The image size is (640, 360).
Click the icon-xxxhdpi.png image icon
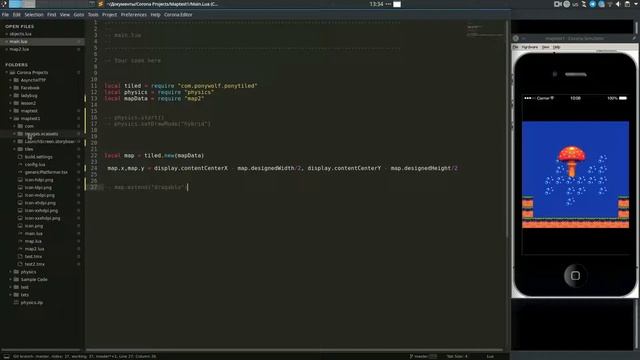(20, 218)
